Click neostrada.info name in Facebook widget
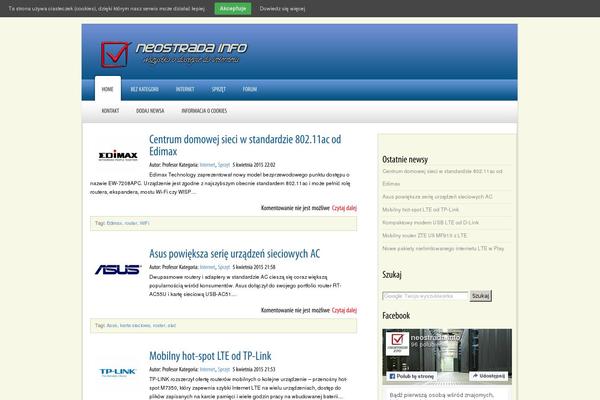 (435, 338)
